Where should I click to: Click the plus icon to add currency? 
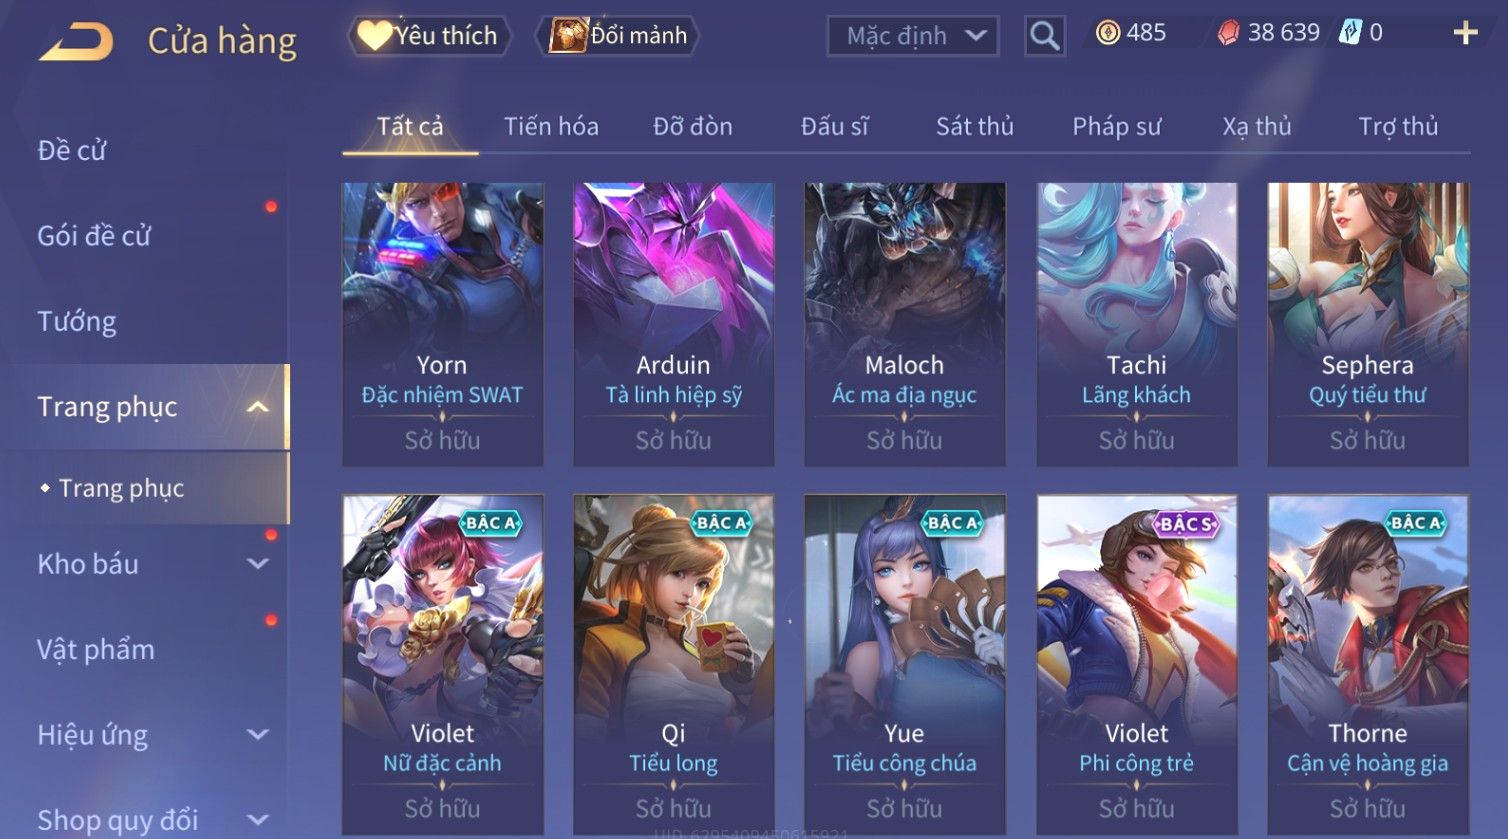(1465, 34)
